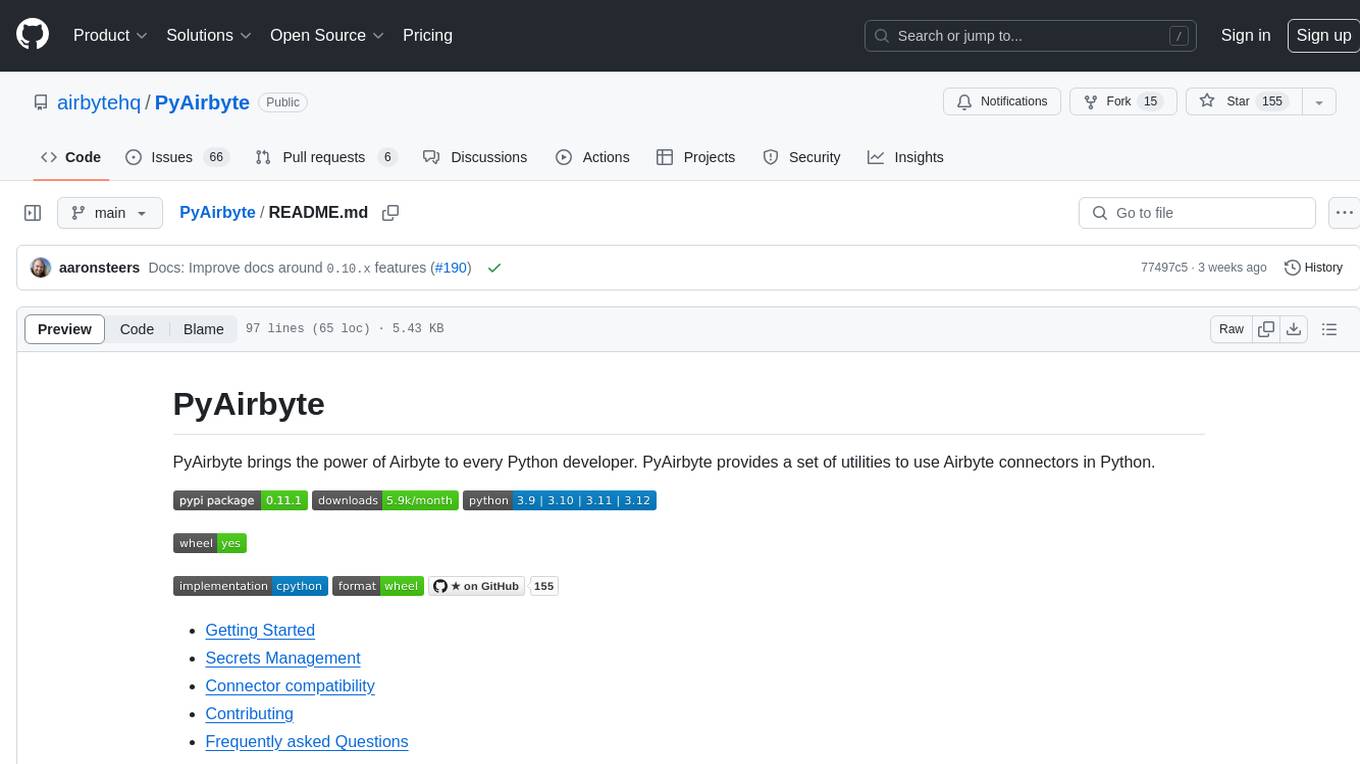Focus the Go to file input
The width and height of the screenshot is (1360, 764).
(x=1197, y=213)
